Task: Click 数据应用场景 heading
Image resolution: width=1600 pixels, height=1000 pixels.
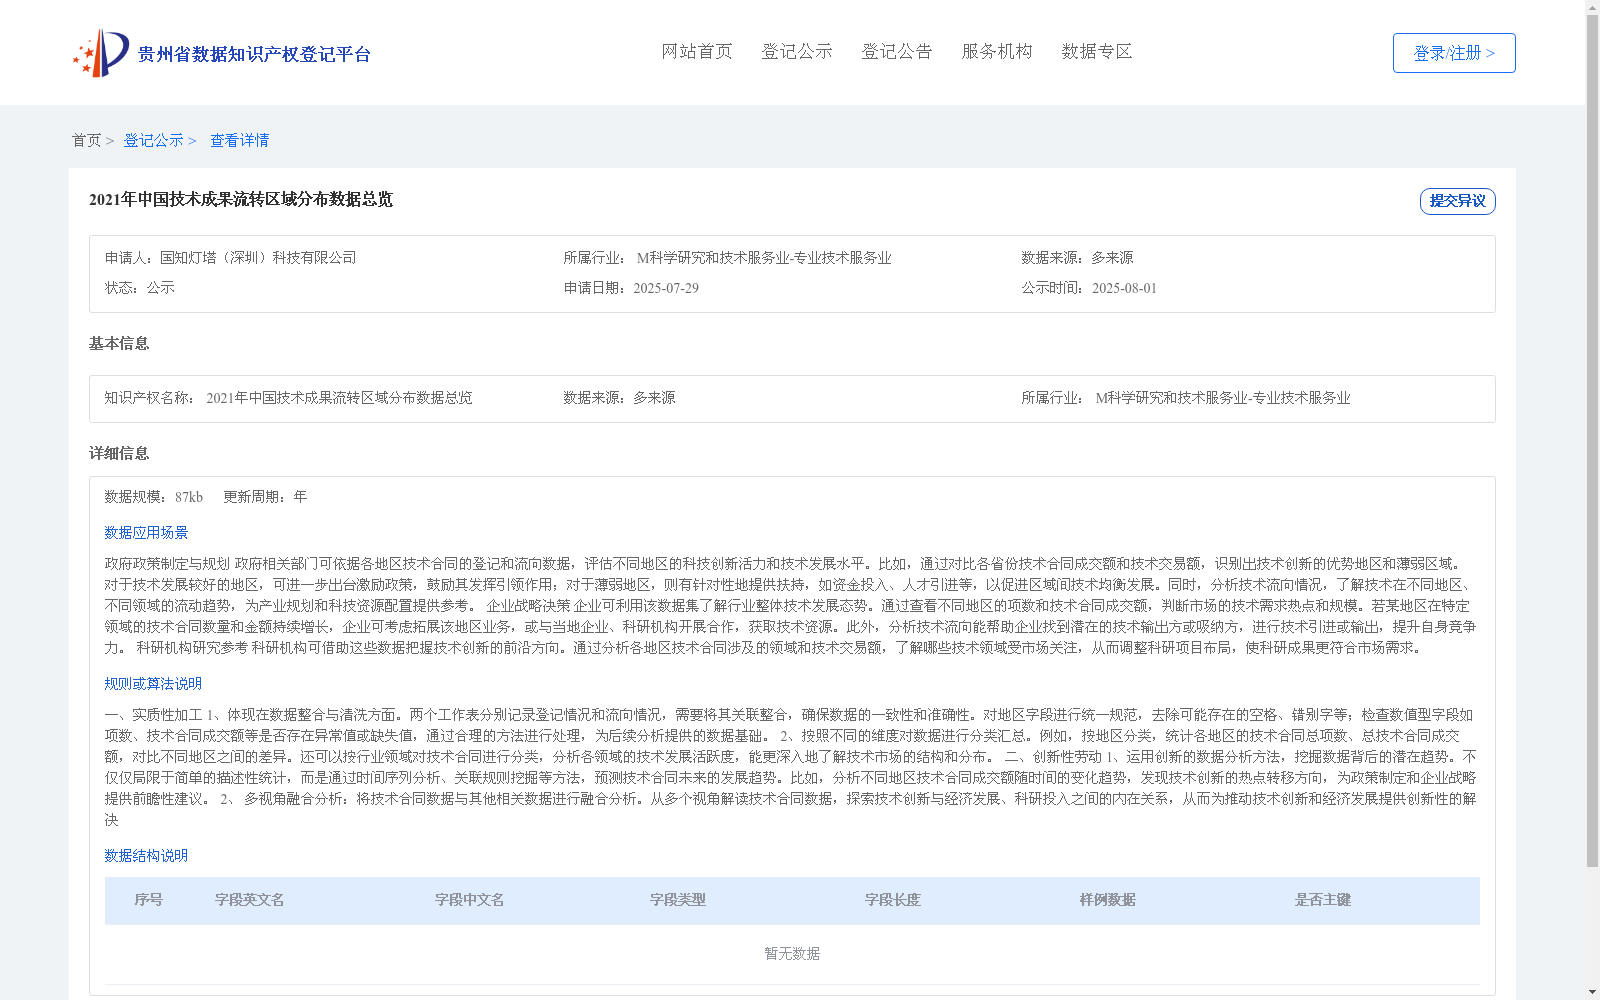Action: tap(146, 533)
